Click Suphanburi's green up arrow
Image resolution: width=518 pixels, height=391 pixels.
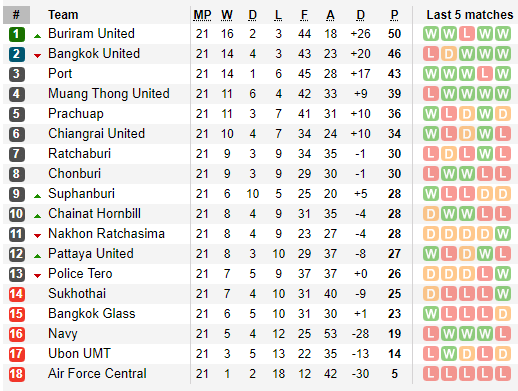(38, 196)
